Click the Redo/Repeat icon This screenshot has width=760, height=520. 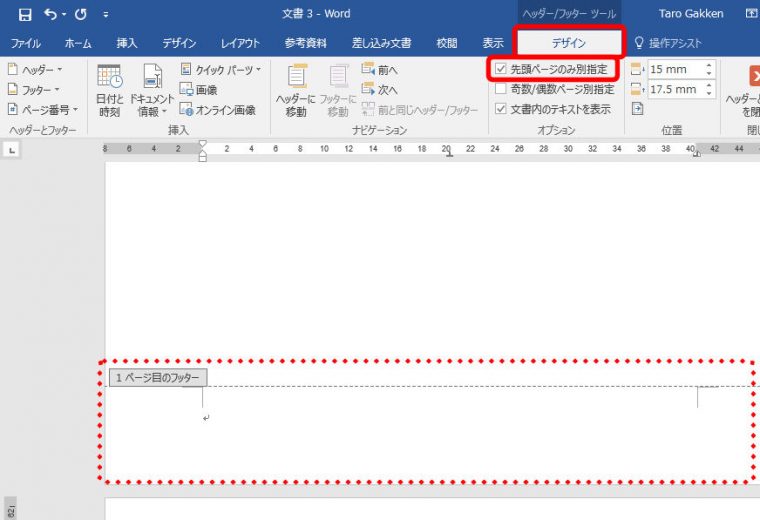pos(80,15)
